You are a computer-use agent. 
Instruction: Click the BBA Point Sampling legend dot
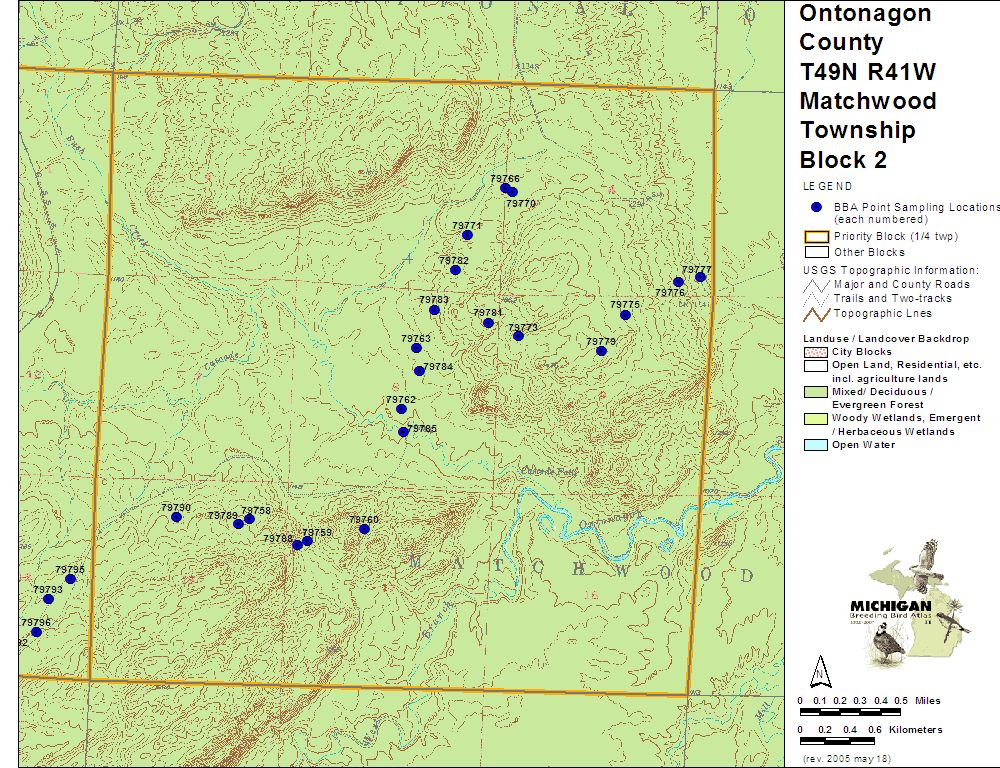point(816,206)
